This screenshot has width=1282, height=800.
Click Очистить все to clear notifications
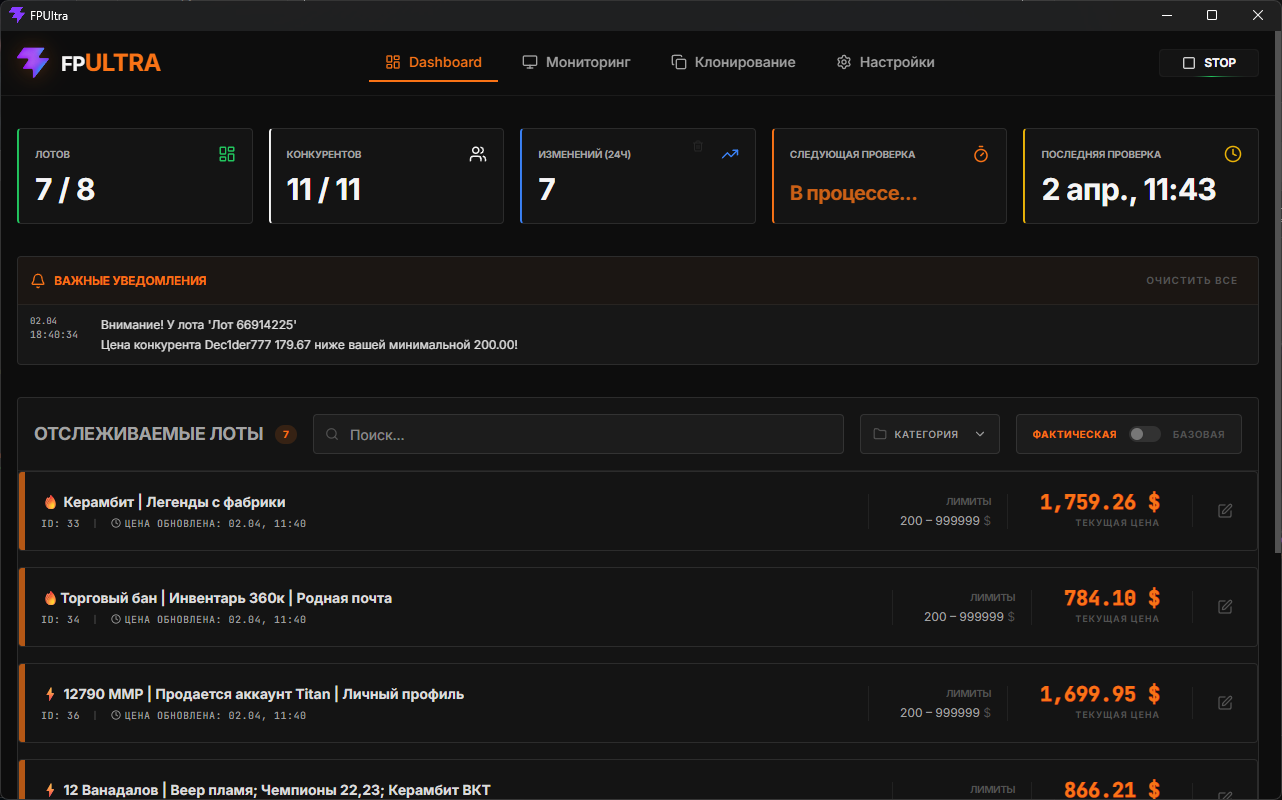pyautogui.click(x=1191, y=281)
